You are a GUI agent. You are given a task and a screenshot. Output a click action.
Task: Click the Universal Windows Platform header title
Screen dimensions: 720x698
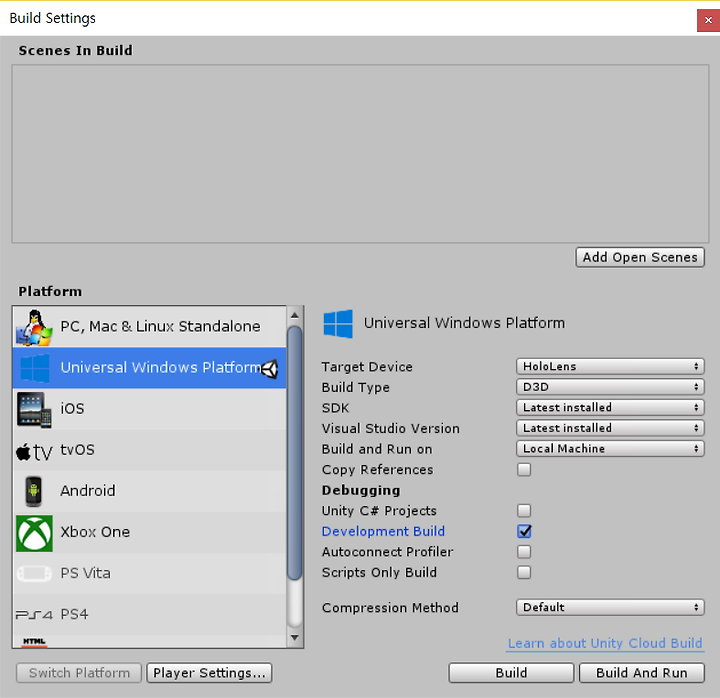tap(464, 323)
